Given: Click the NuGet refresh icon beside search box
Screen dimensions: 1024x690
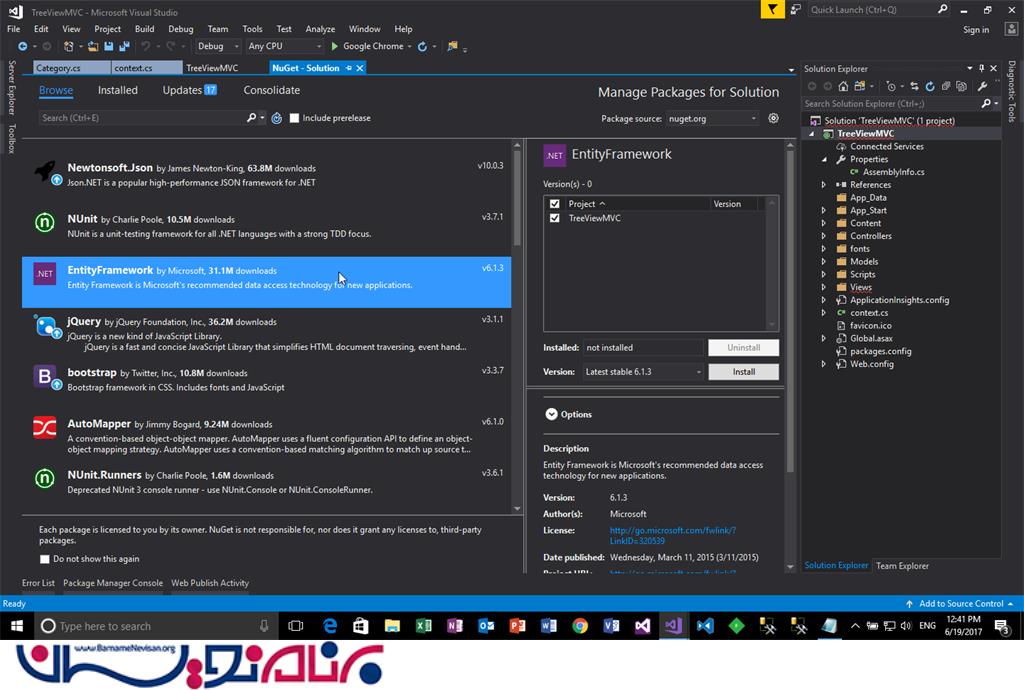Looking at the screenshot, I should [277, 118].
